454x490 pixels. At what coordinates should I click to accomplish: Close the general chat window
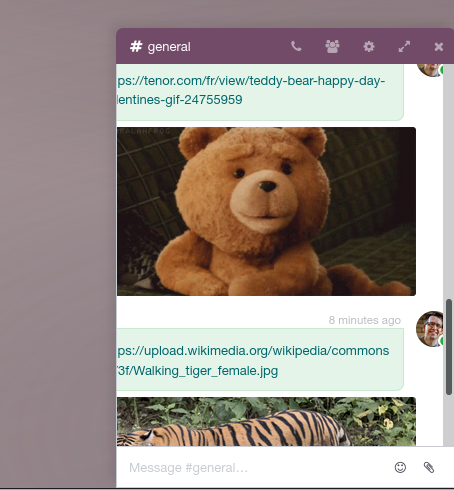[x=439, y=47]
